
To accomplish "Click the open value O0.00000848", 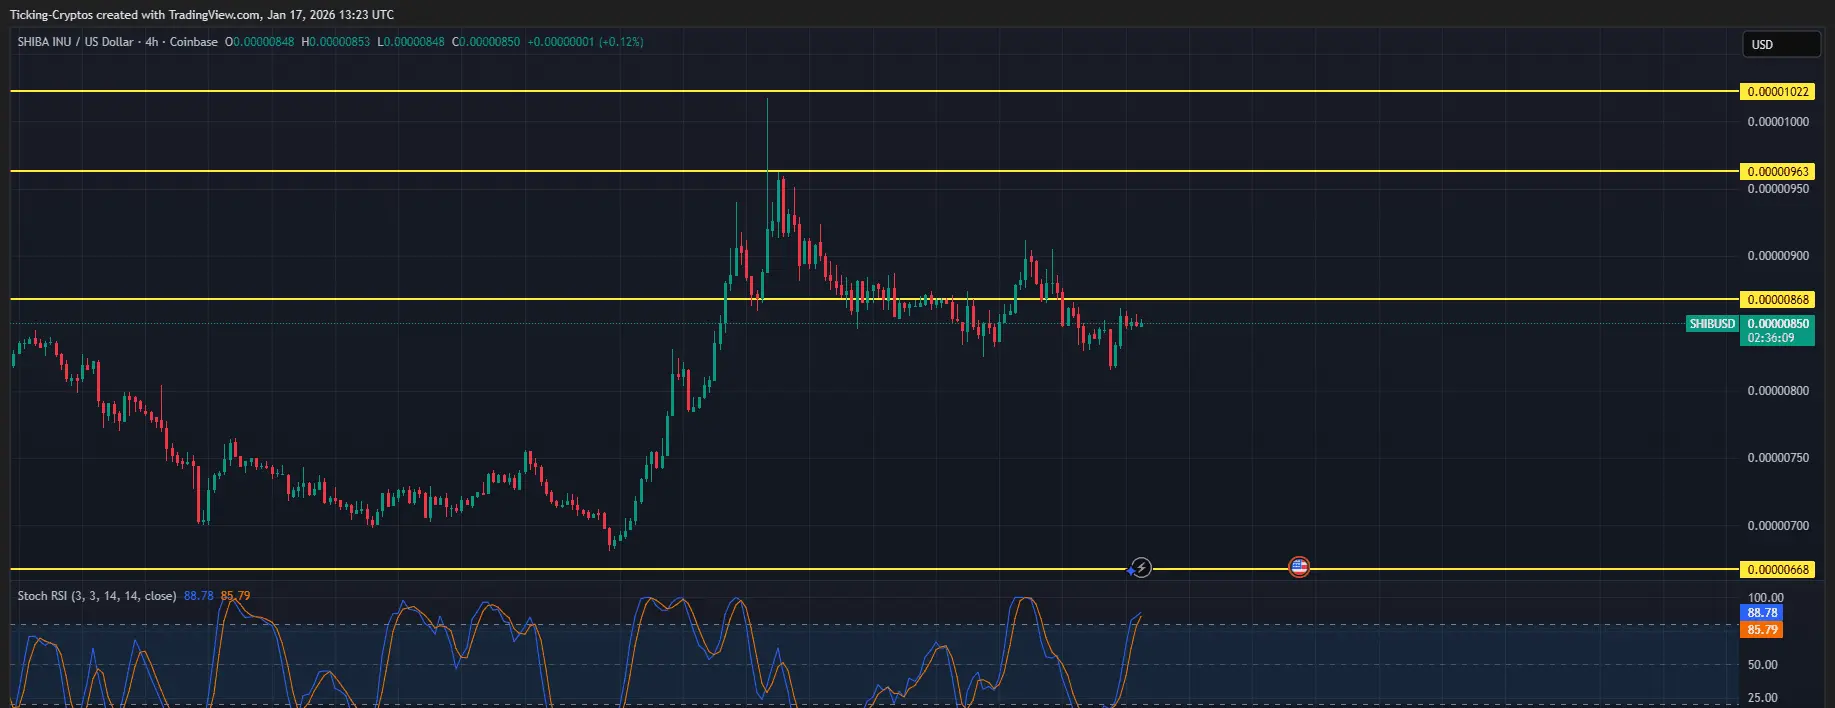I will point(260,42).
